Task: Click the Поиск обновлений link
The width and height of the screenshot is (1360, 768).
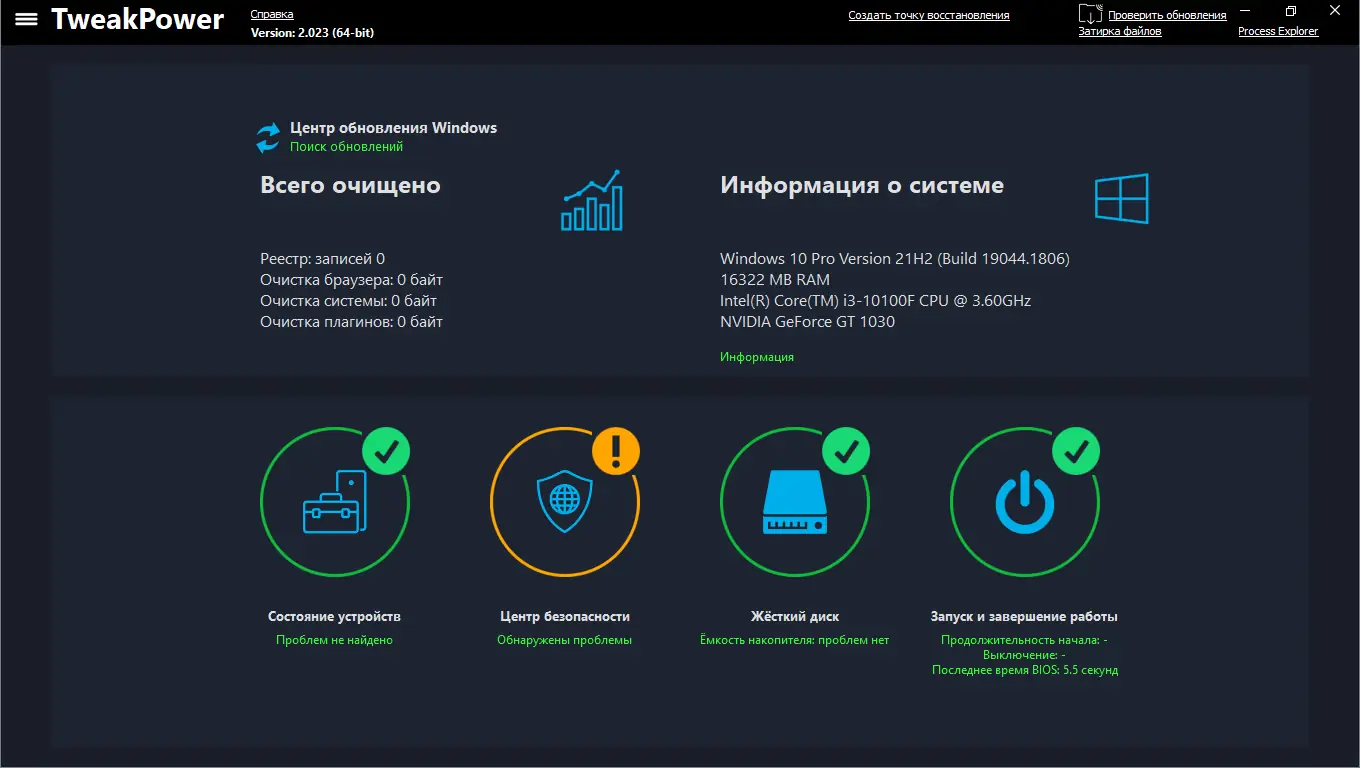Action: (347, 147)
